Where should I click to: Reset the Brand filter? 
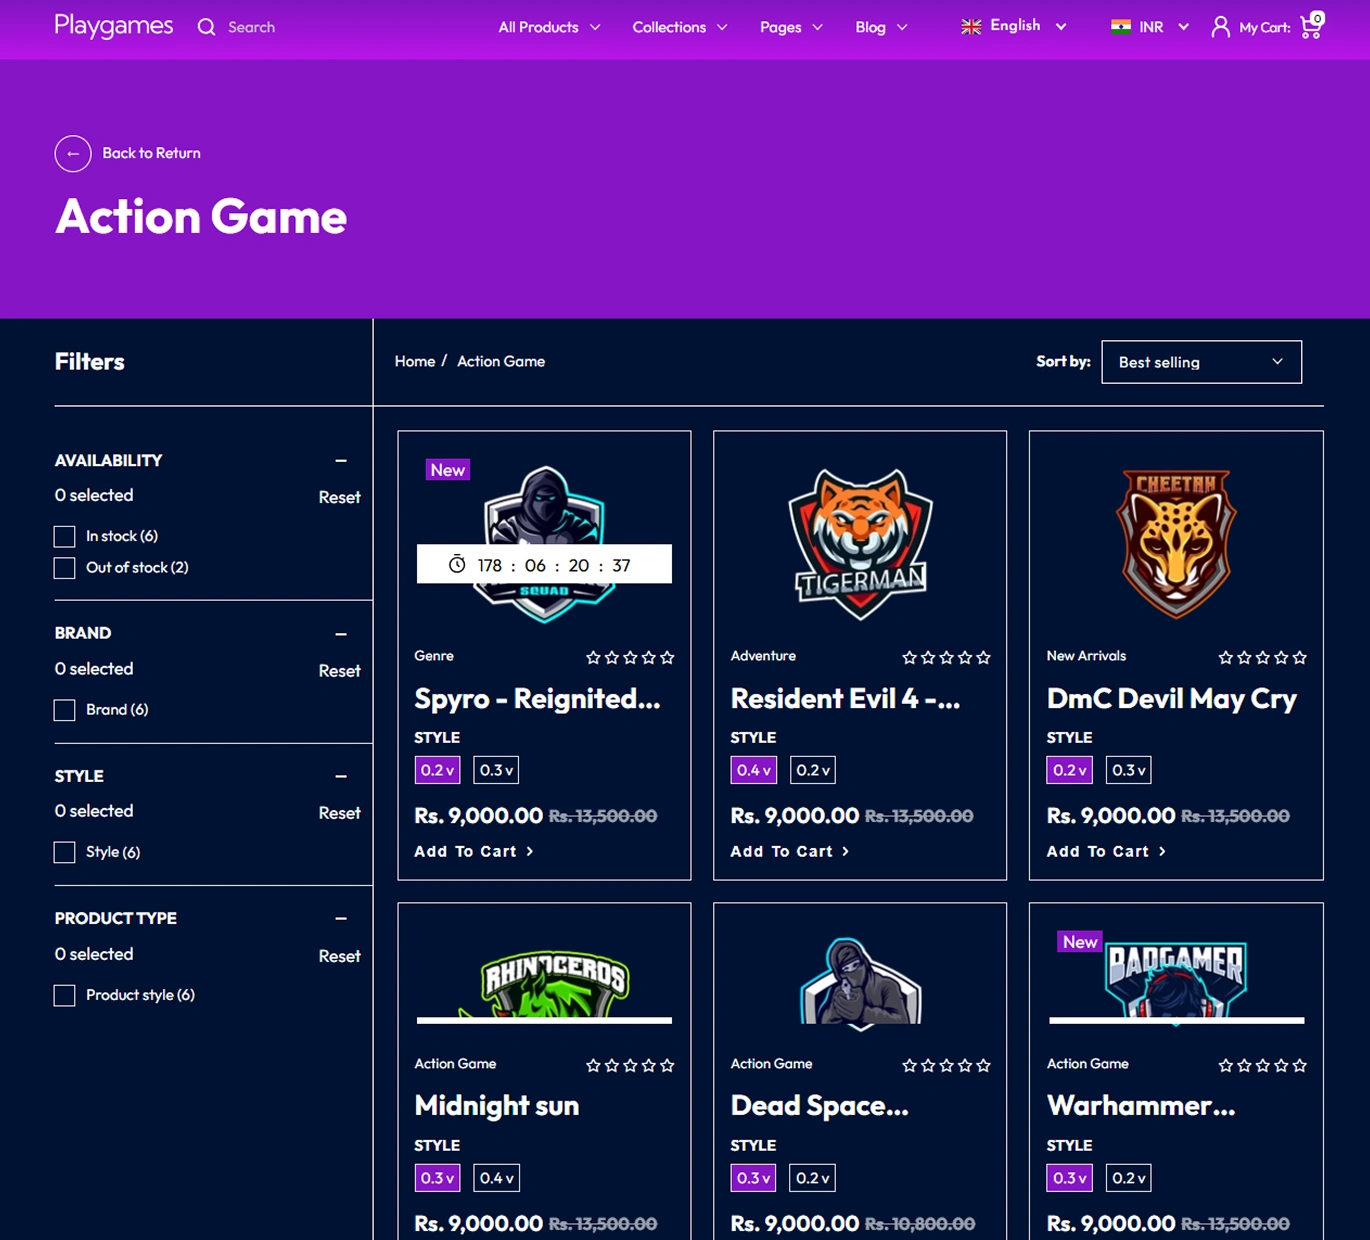pos(339,671)
